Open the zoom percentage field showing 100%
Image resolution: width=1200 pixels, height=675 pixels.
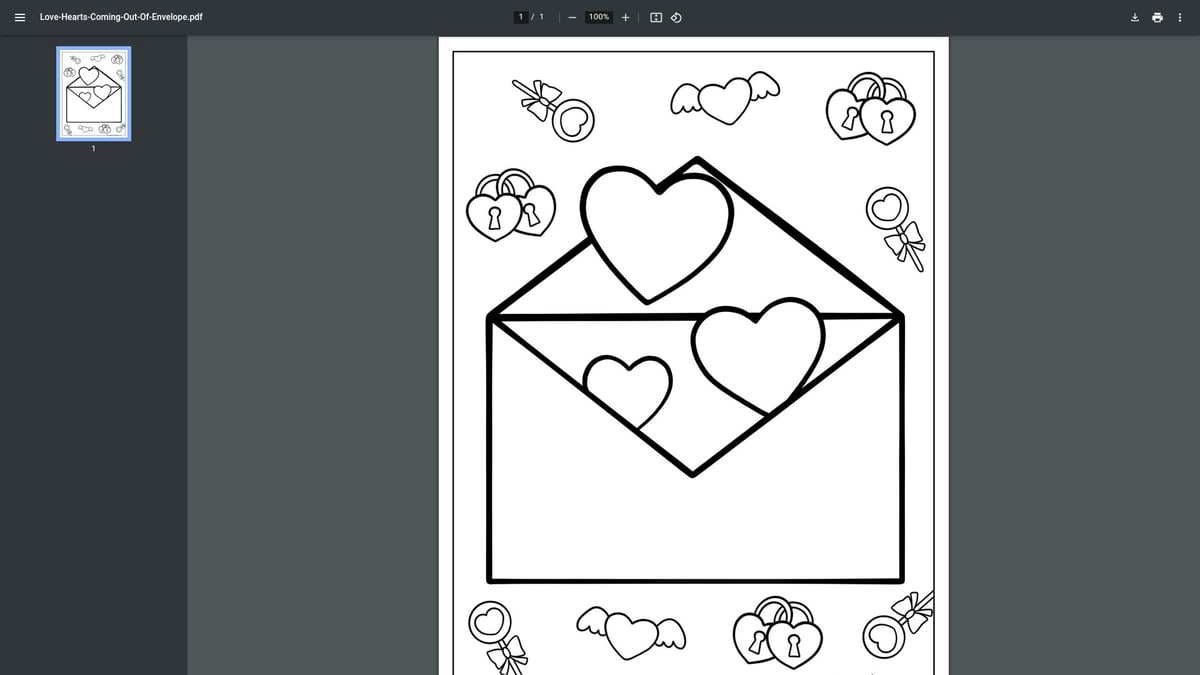pos(597,17)
